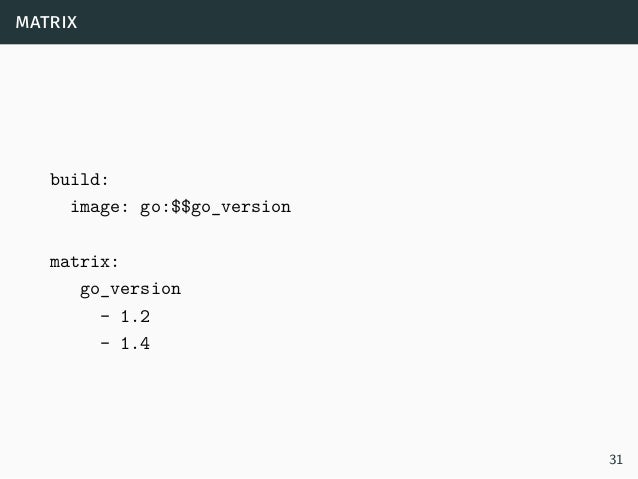
Task: Click the 'matrix:' code line
Action: (84, 262)
